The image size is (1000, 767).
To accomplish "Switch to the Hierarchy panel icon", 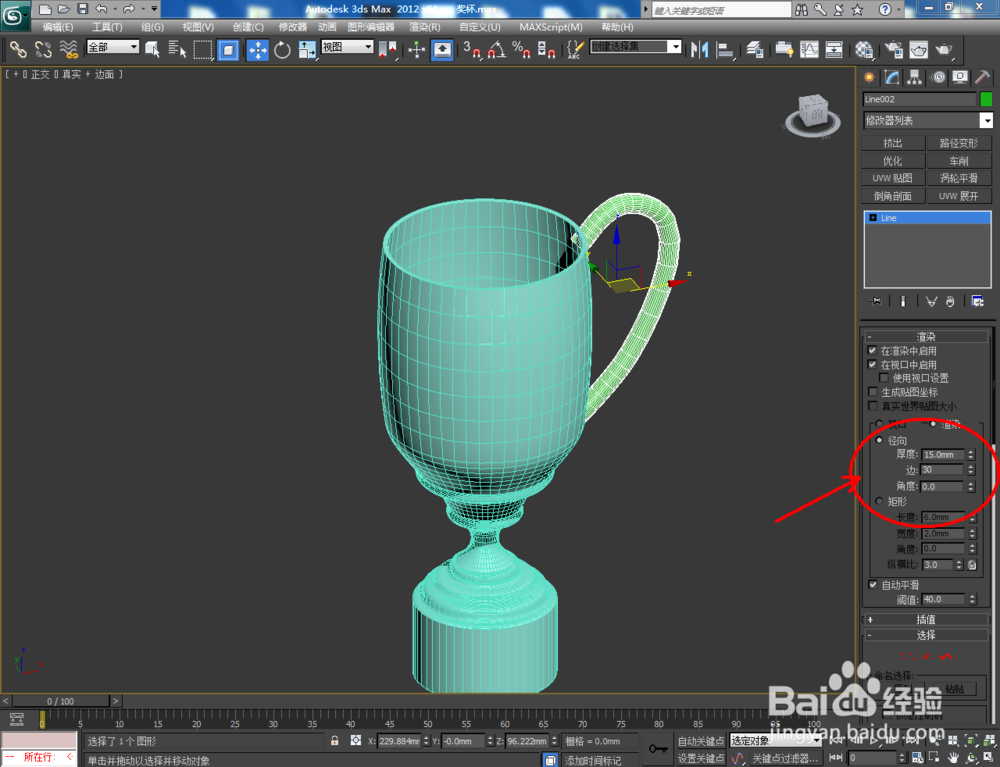I will [915, 77].
